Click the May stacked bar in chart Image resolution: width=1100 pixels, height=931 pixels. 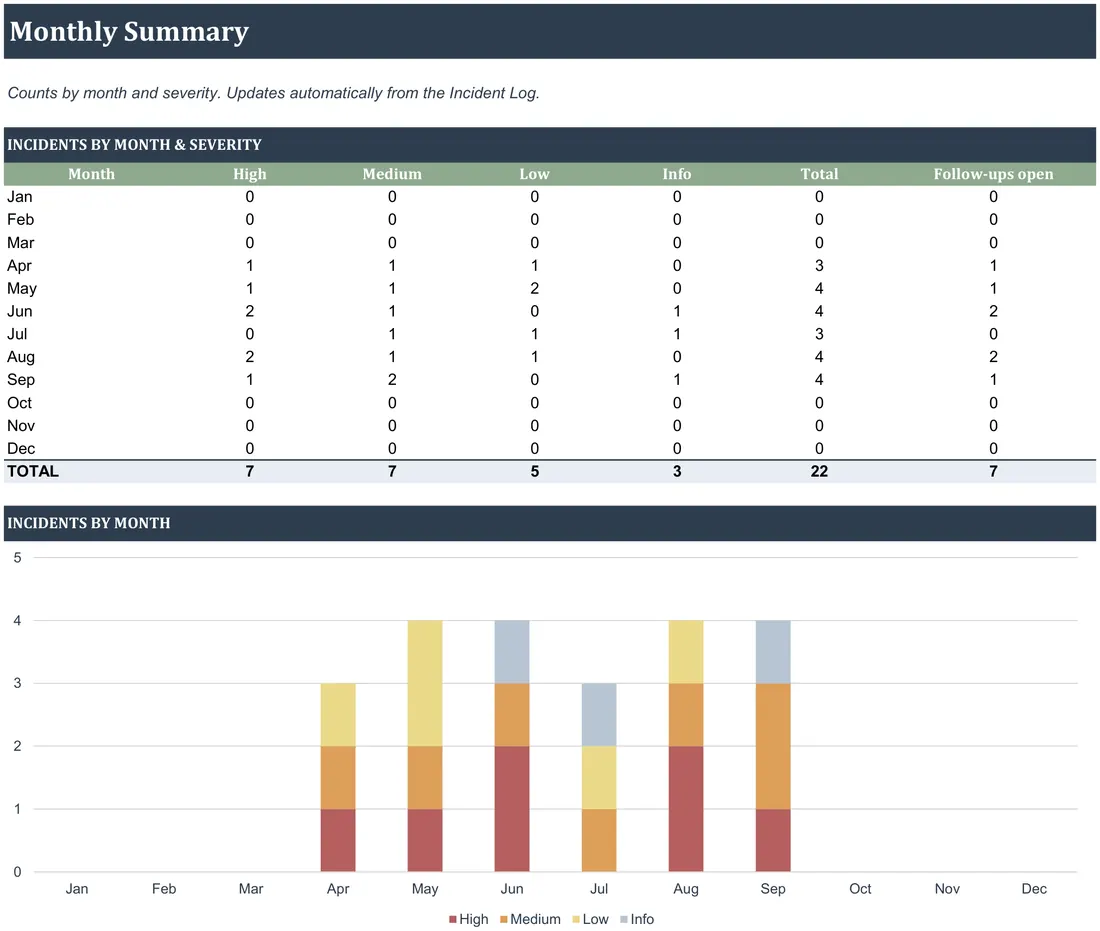(425, 746)
